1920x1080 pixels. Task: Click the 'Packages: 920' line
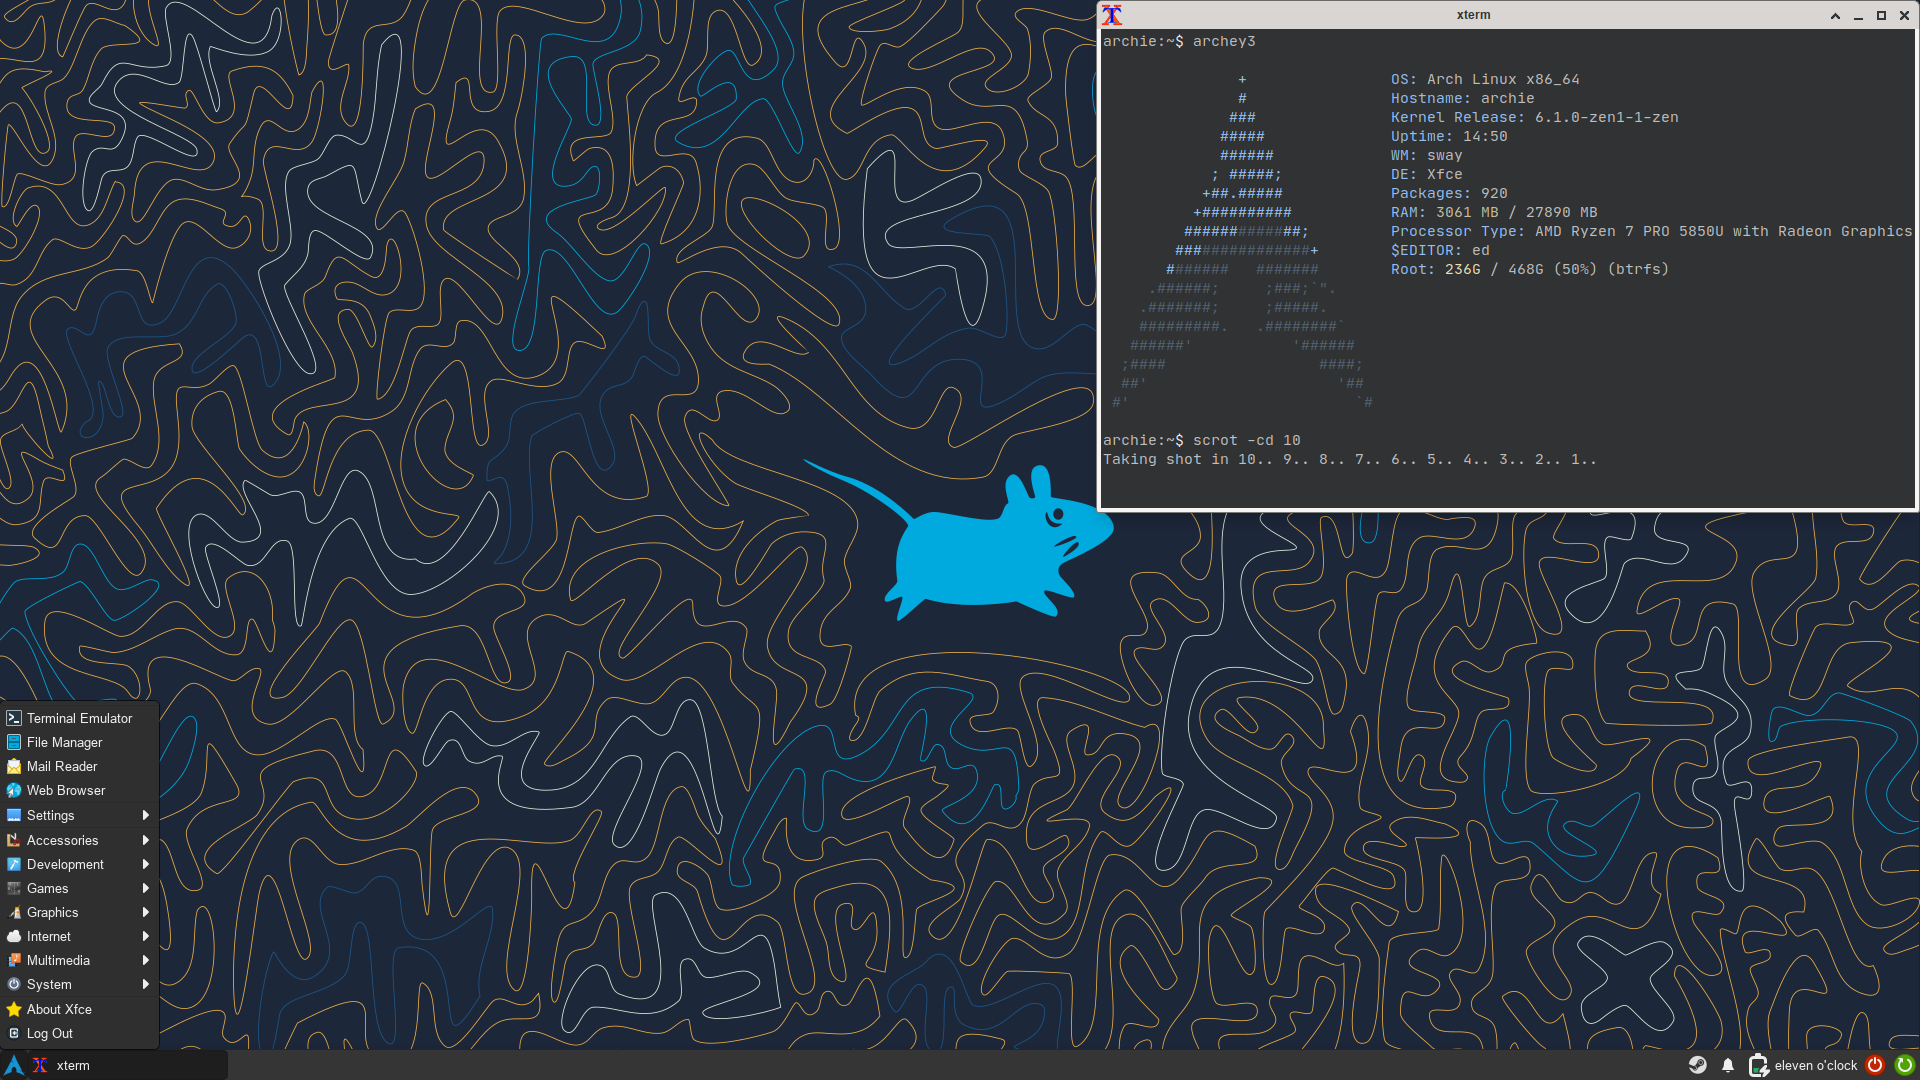tap(1449, 193)
